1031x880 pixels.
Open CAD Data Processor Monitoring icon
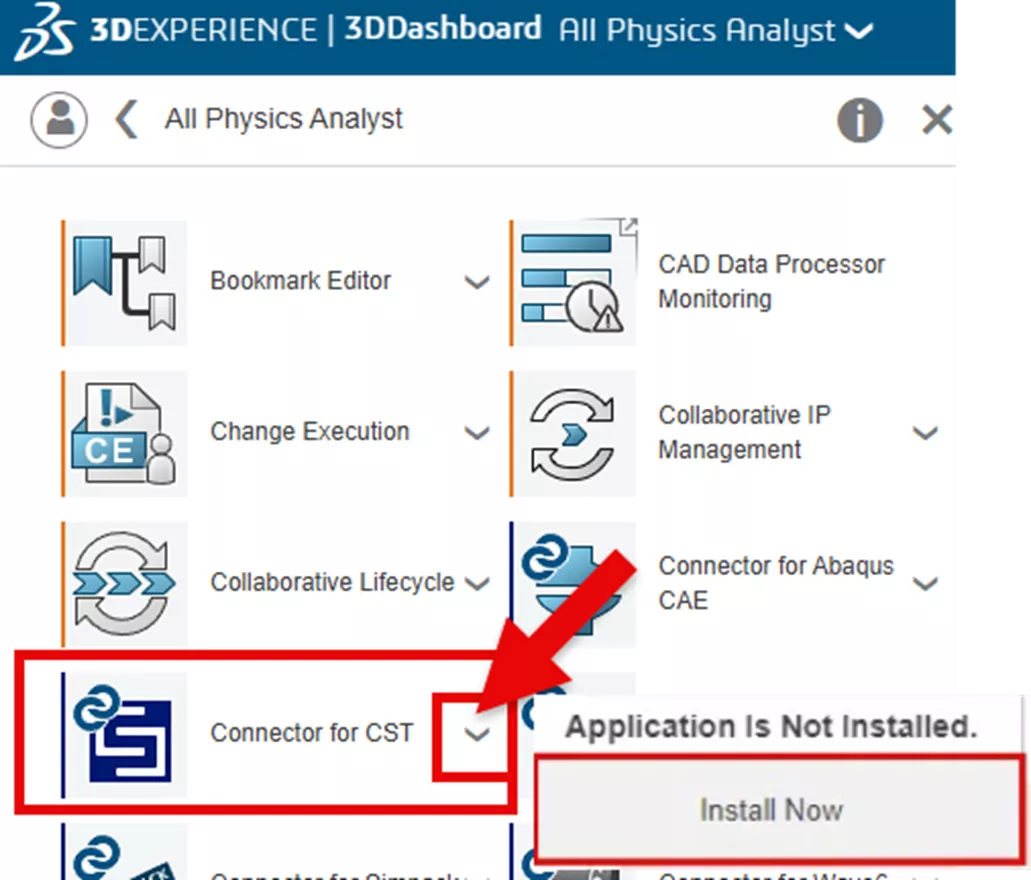pyautogui.click(x=573, y=283)
